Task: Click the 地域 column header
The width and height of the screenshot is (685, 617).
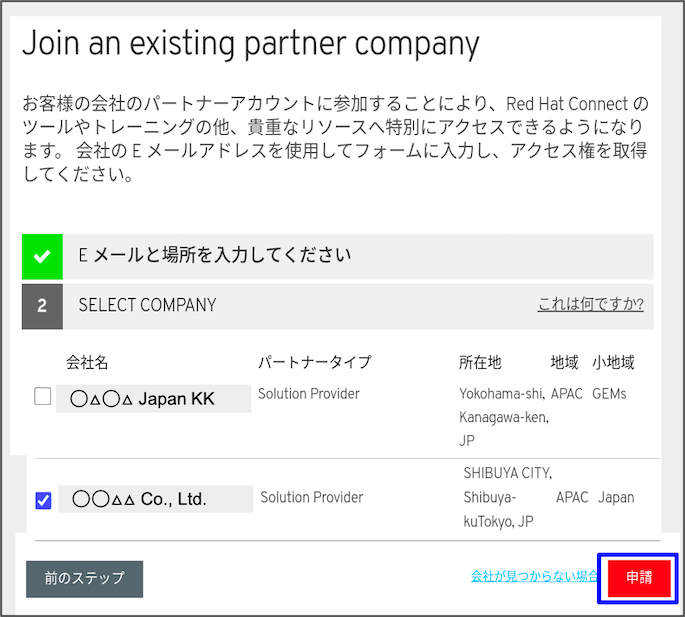Action: click(564, 362)
